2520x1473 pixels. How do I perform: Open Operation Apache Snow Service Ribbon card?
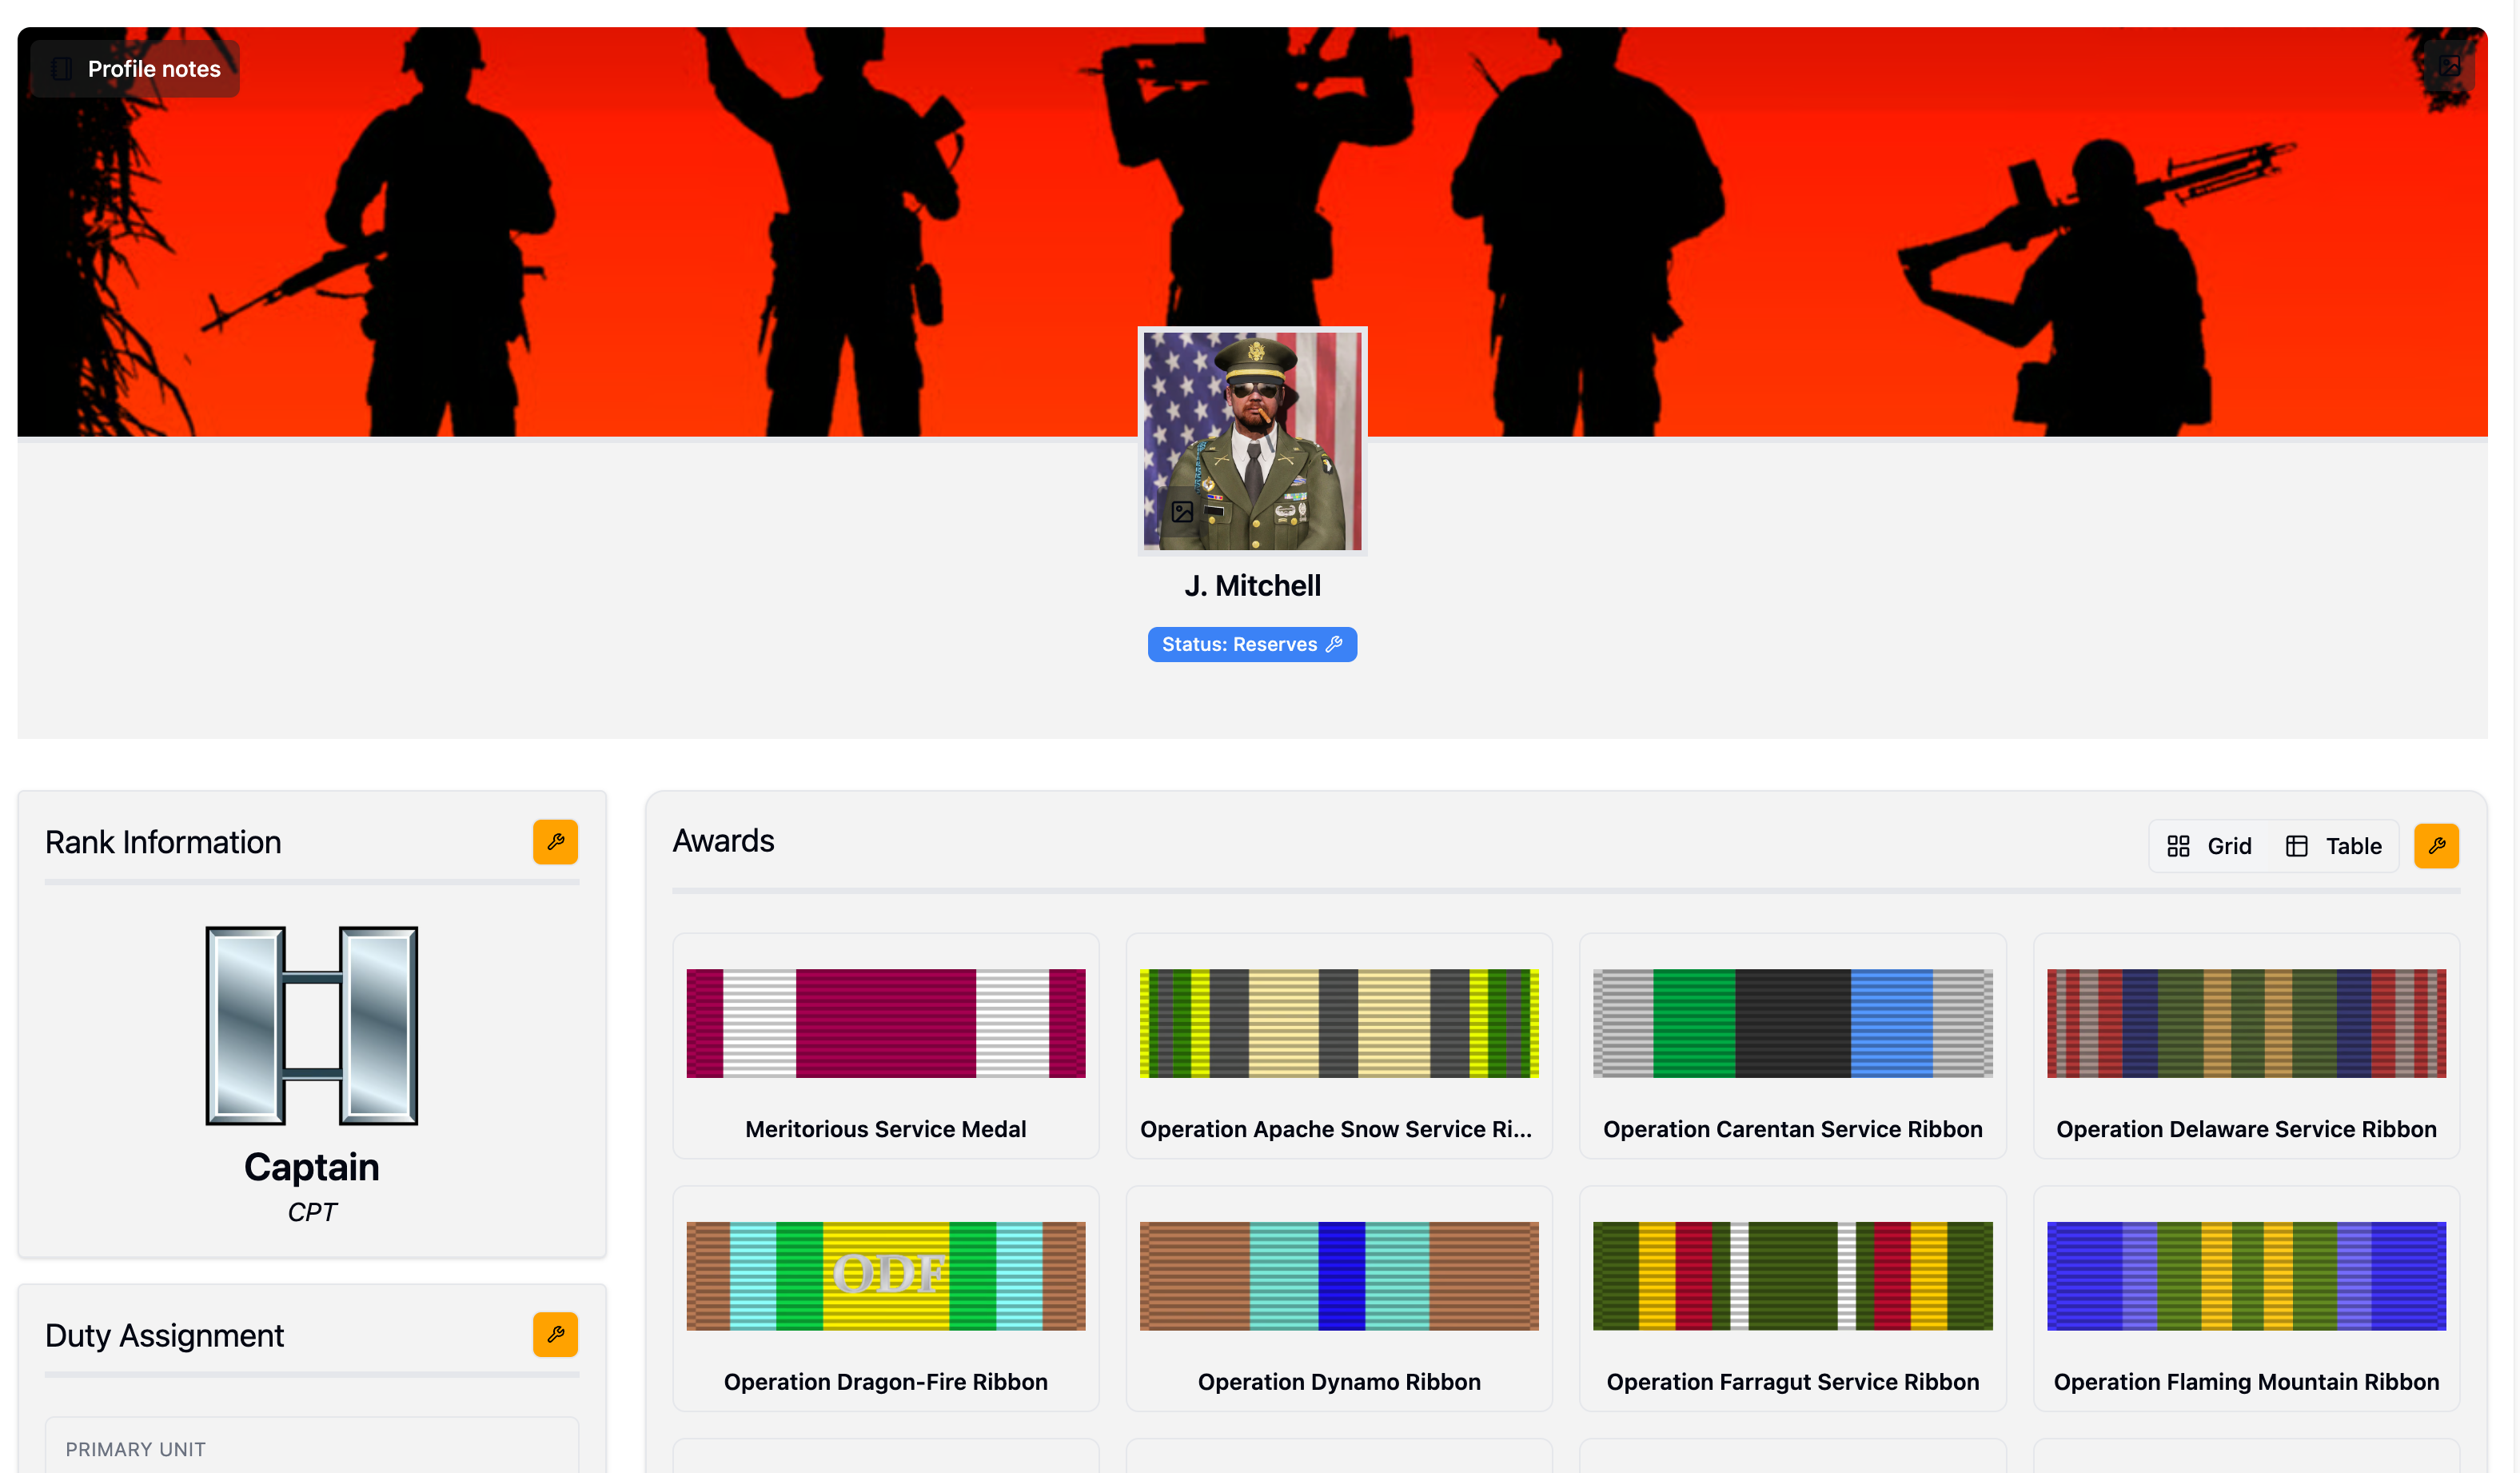click(1338, 1046)
